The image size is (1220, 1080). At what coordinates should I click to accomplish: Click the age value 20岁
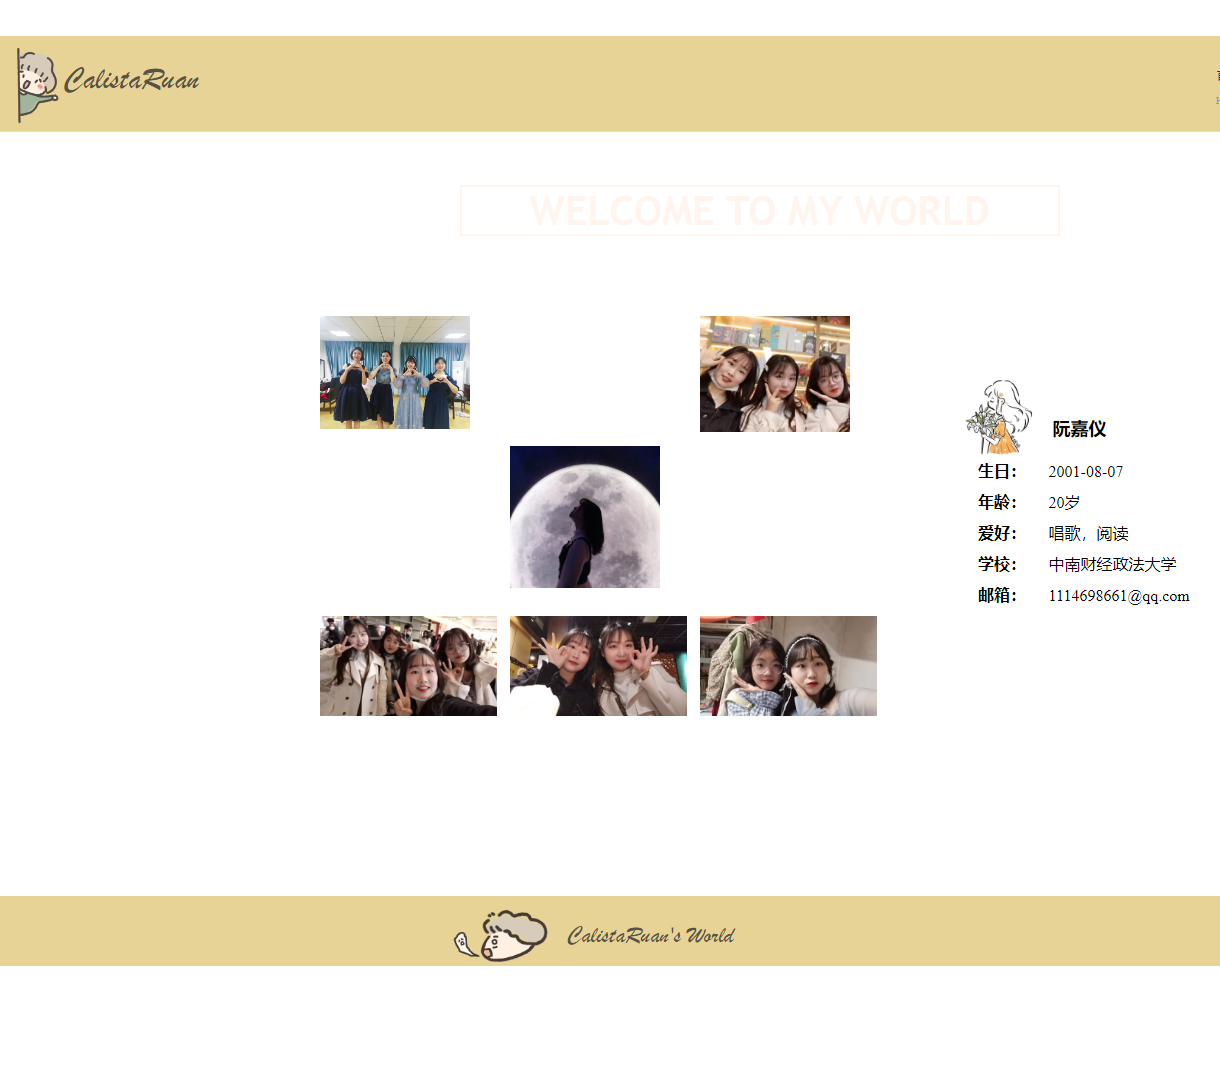pyautogui.click(x=1064, y=503)
